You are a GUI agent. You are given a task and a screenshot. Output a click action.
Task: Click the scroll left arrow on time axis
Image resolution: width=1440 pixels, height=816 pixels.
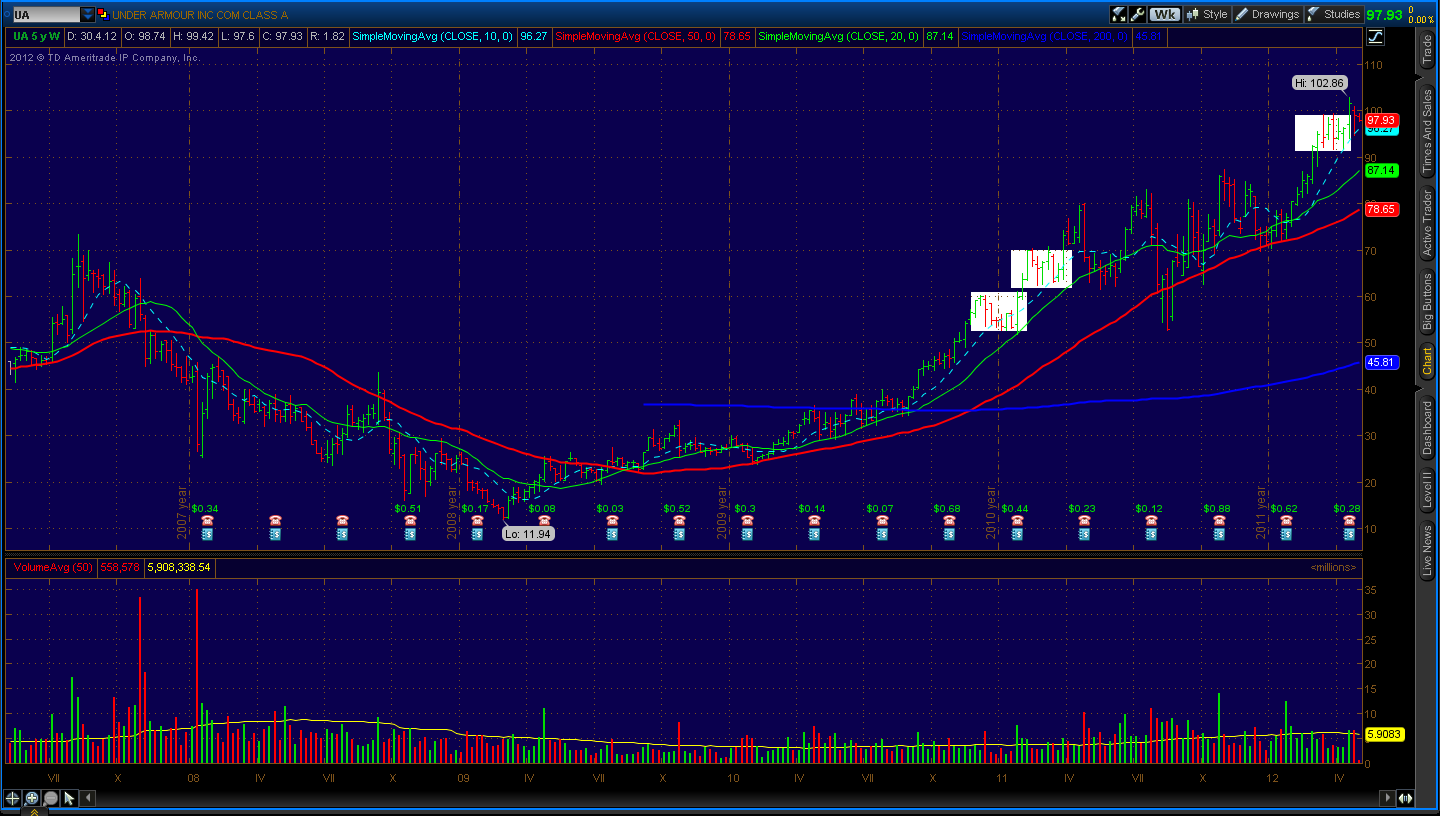(x=89, y=798)
